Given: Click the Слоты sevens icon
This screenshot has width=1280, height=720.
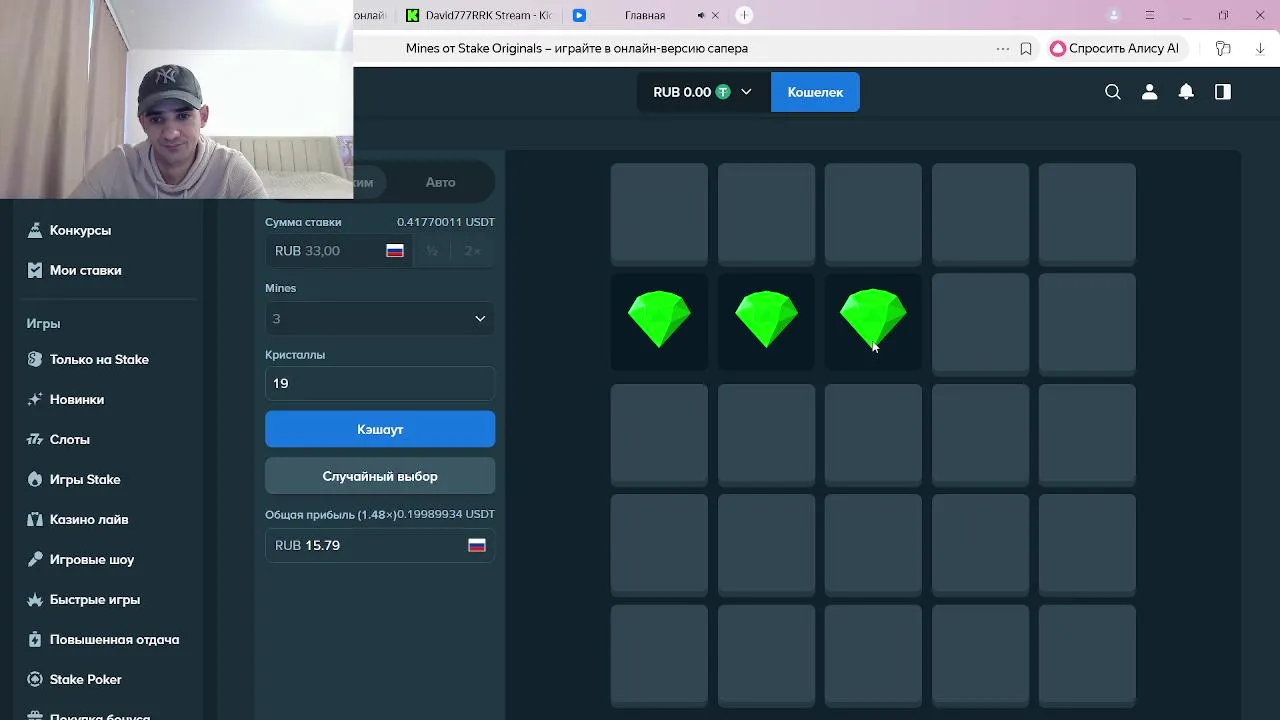Looking at the screenshot, I should pyautogui.click(x=35, y=439).
